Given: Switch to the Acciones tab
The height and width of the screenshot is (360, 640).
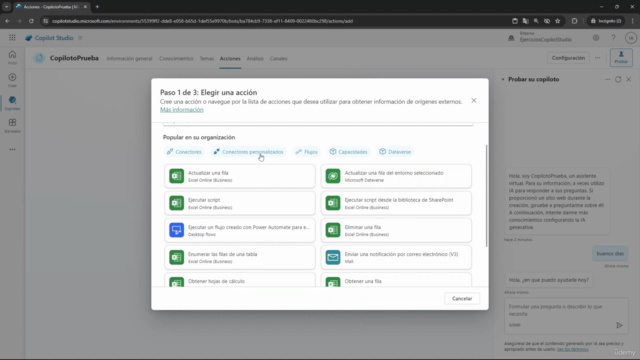Looking at the screenshot, I should click(230, 58).
